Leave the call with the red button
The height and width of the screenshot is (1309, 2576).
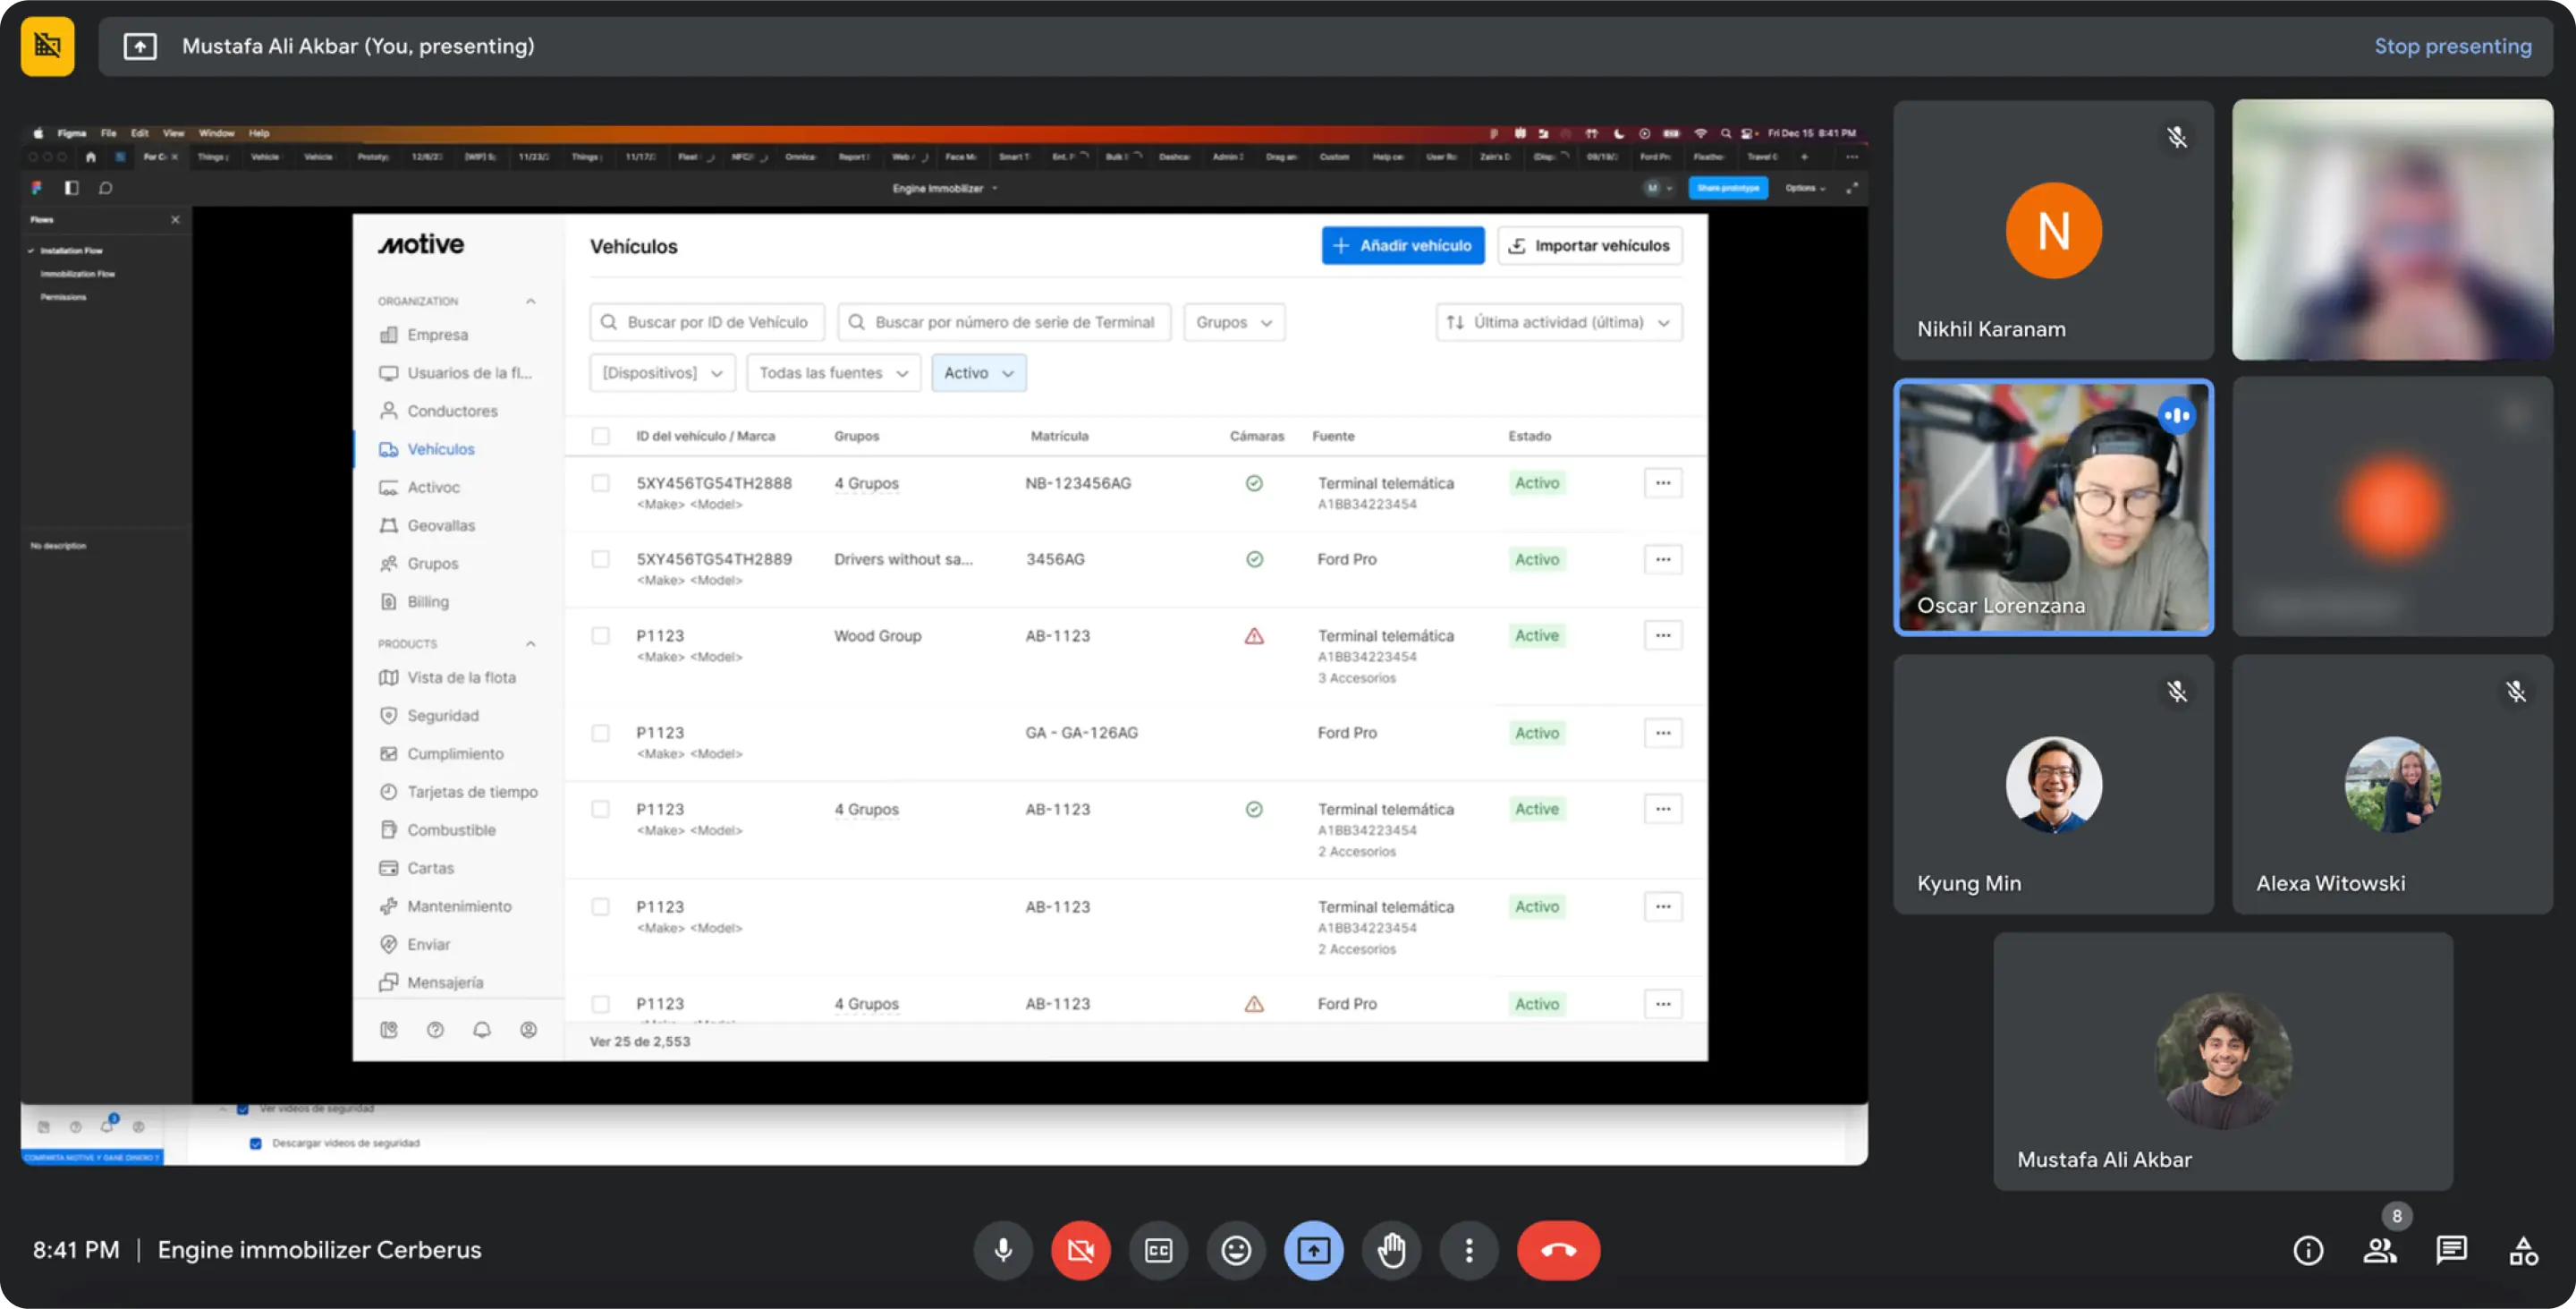[1558, 1250]
